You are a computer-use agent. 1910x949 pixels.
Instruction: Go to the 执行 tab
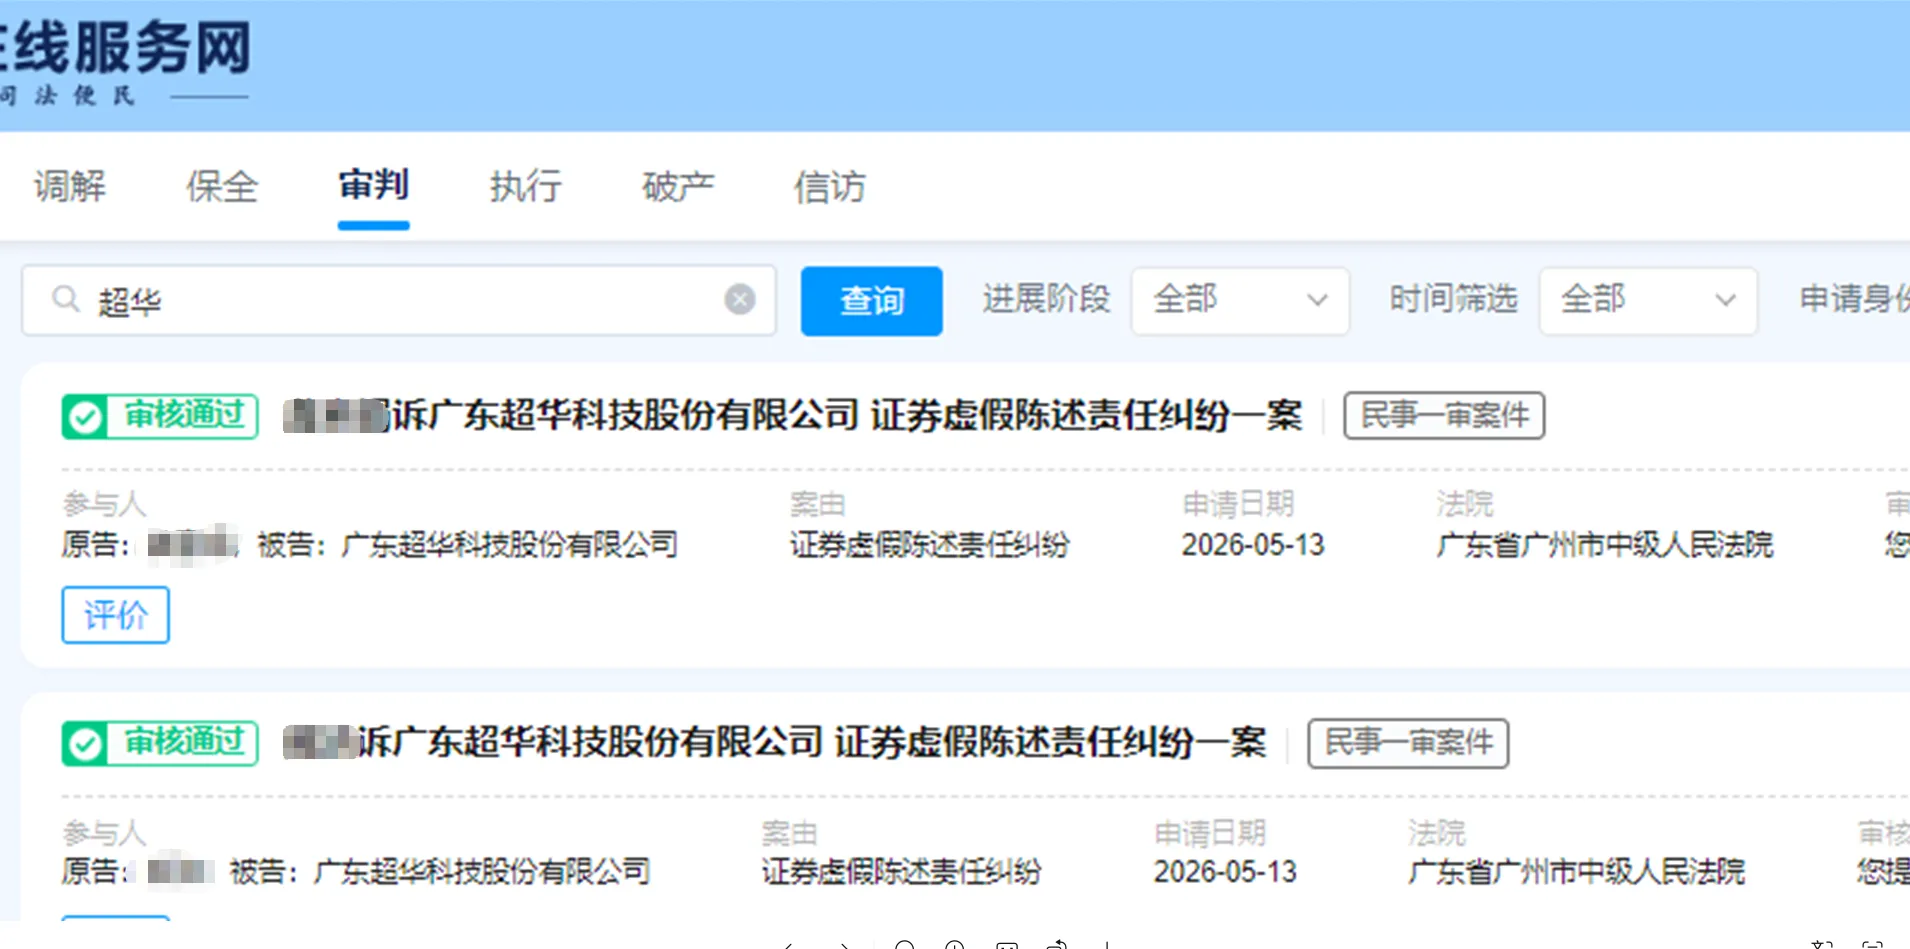[x=525, y=186]
